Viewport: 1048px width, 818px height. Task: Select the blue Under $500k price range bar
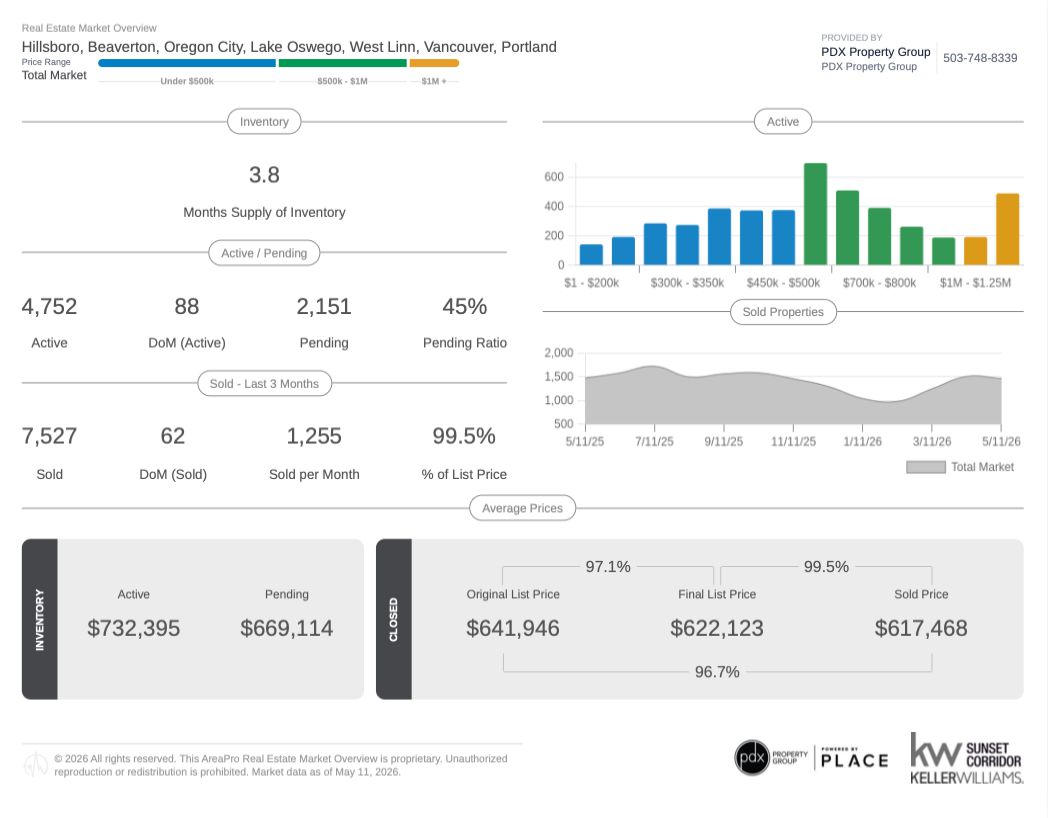click(187, 63)
